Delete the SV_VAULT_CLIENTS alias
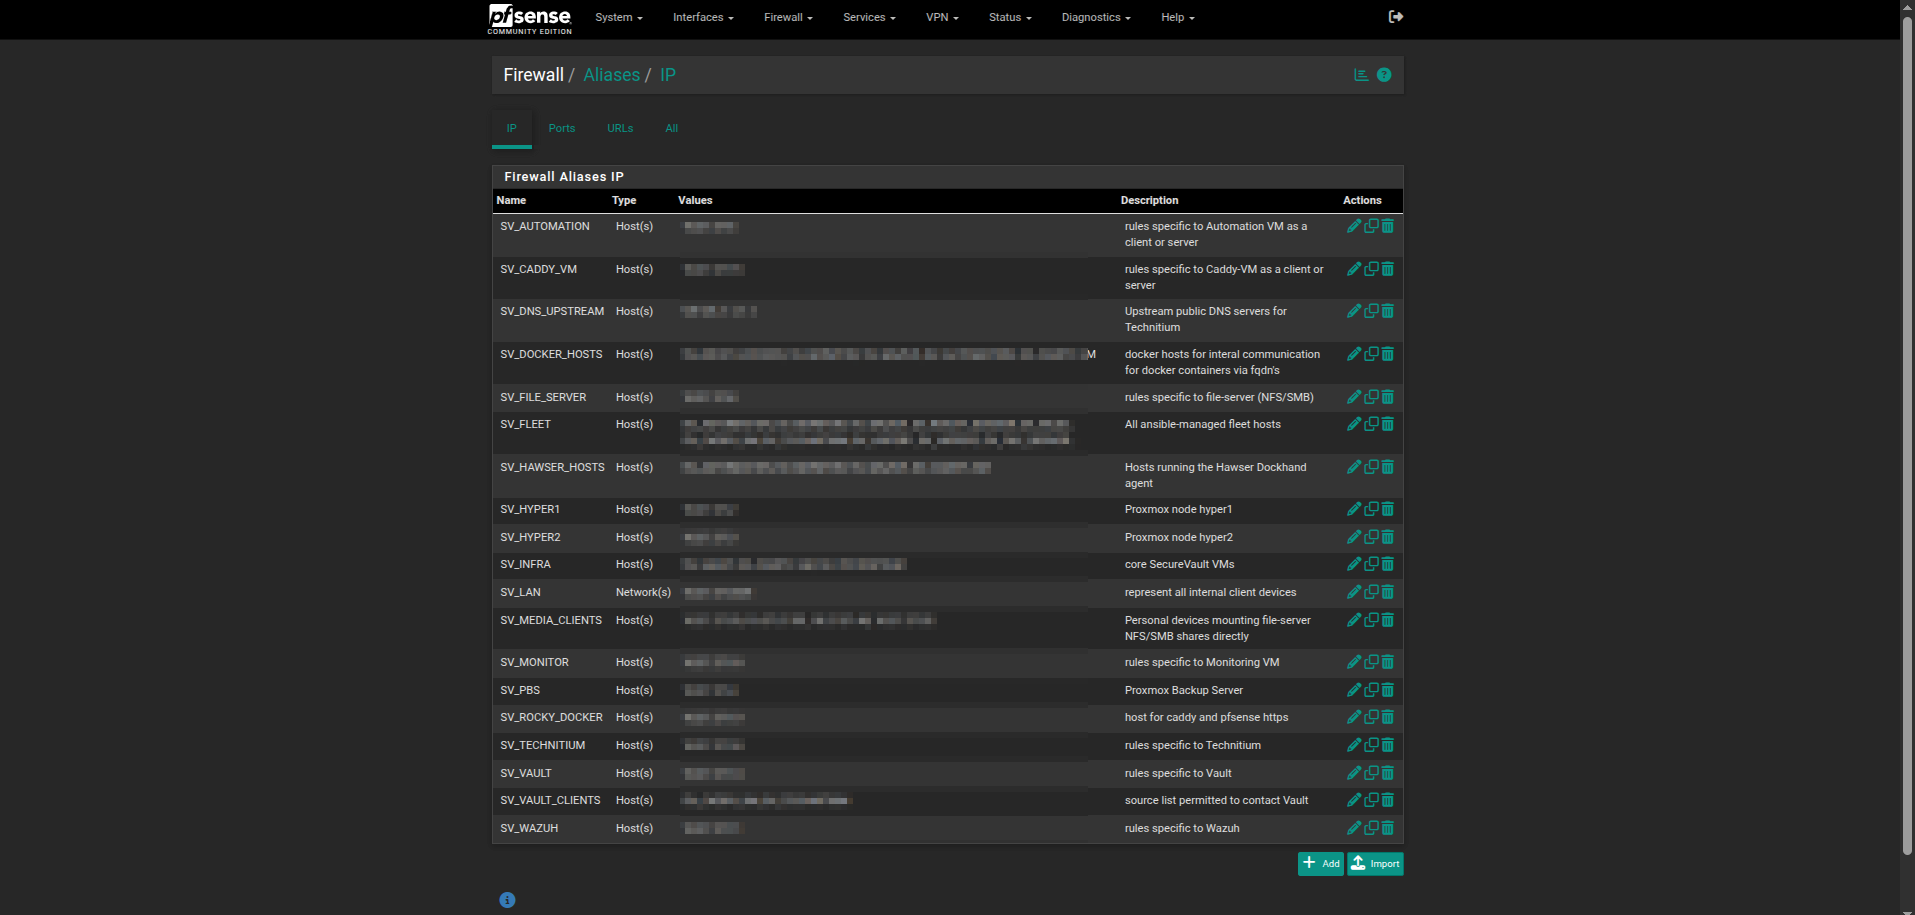The image size is (1915, 915). pos(1388,800)
